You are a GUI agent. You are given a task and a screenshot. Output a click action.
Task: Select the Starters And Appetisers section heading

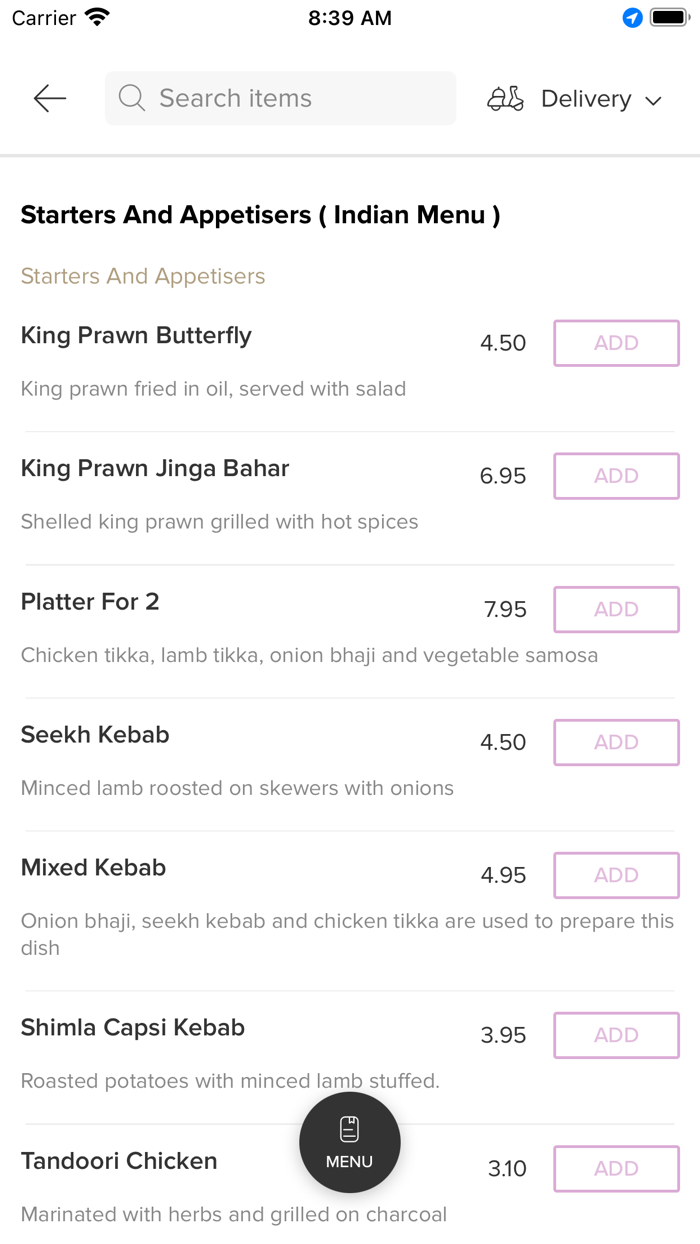[x=260, y=214]
